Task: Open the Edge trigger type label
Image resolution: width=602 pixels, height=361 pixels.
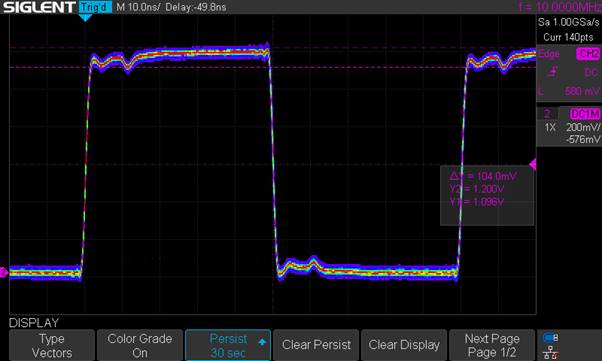Action: point(549,54)
